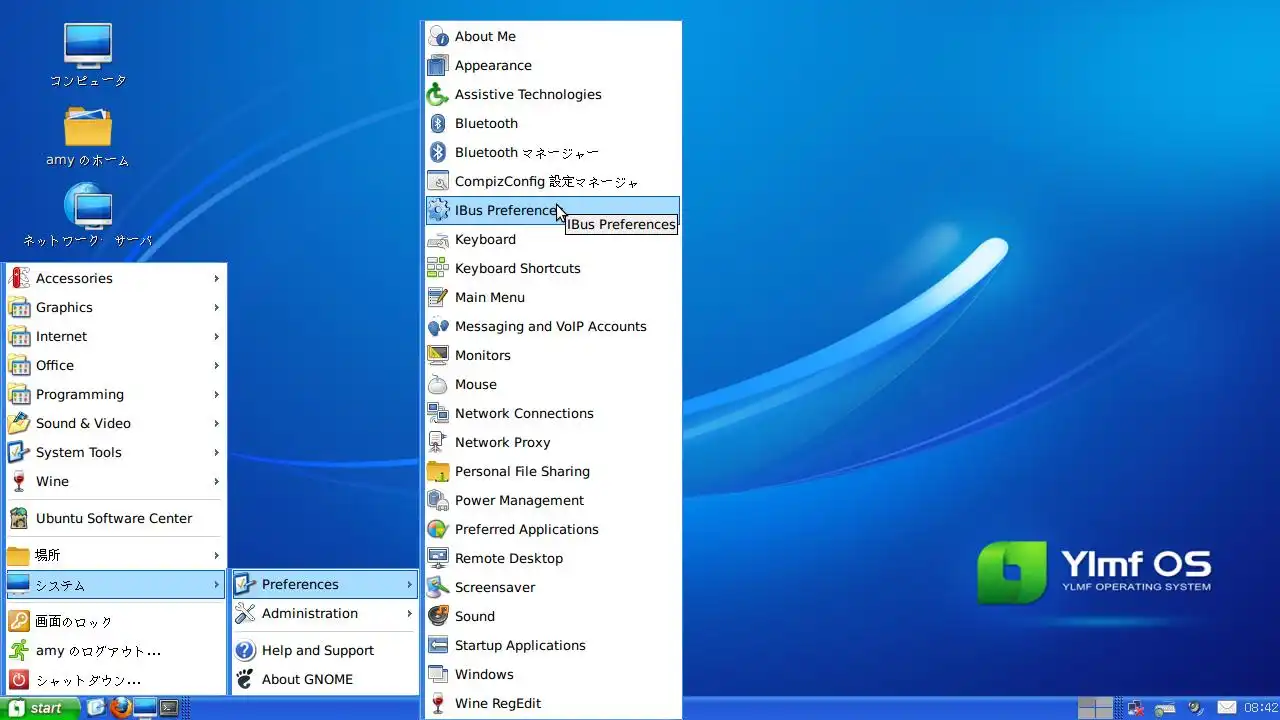This screenshot has width=1280, height=720.
Task: Expand the System Tools submenu
Action: [x=115, y=452]
